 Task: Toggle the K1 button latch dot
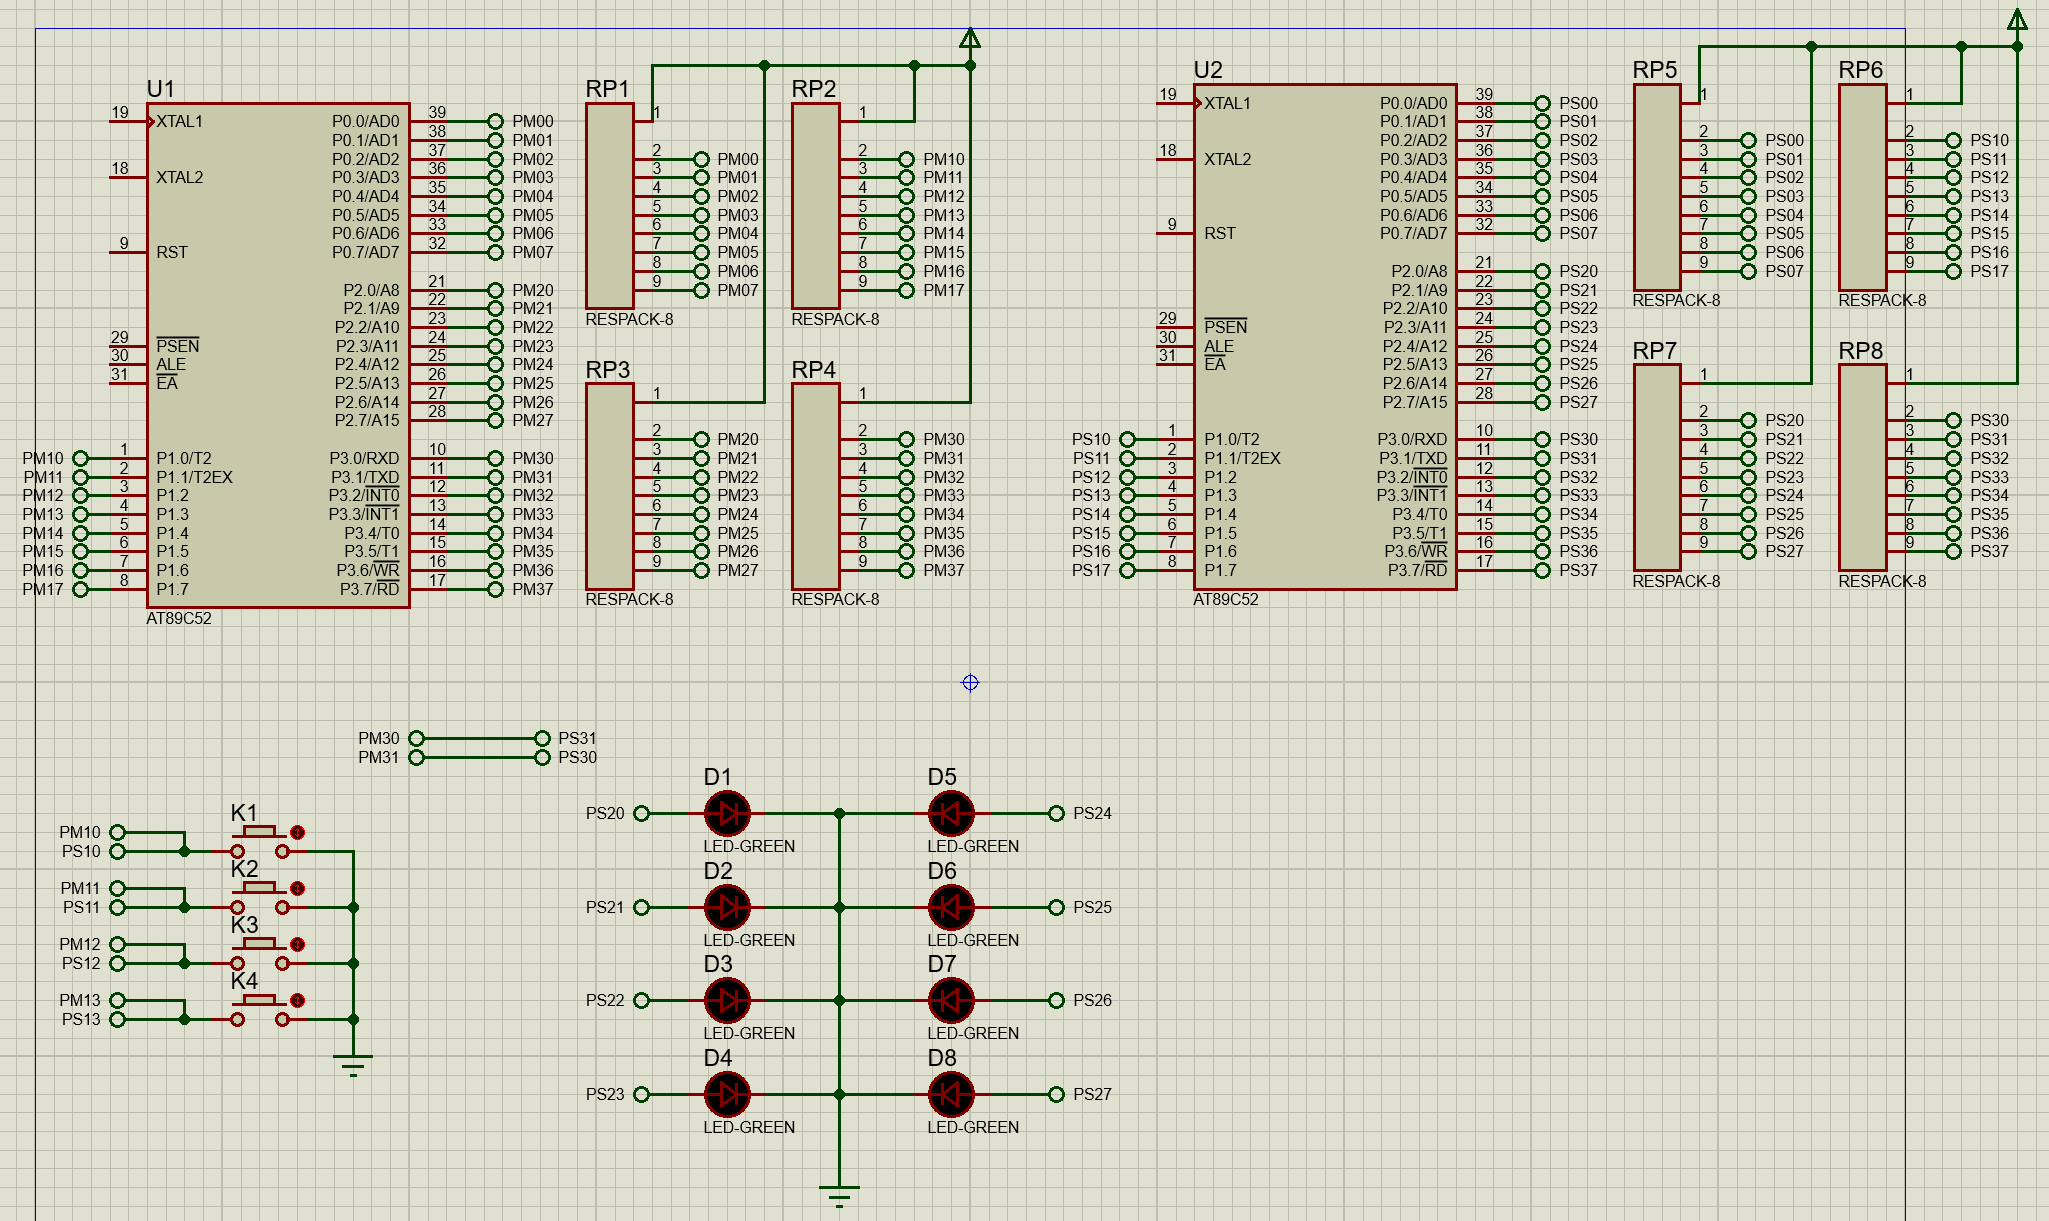pyautogui.click(x=297, y=832)
